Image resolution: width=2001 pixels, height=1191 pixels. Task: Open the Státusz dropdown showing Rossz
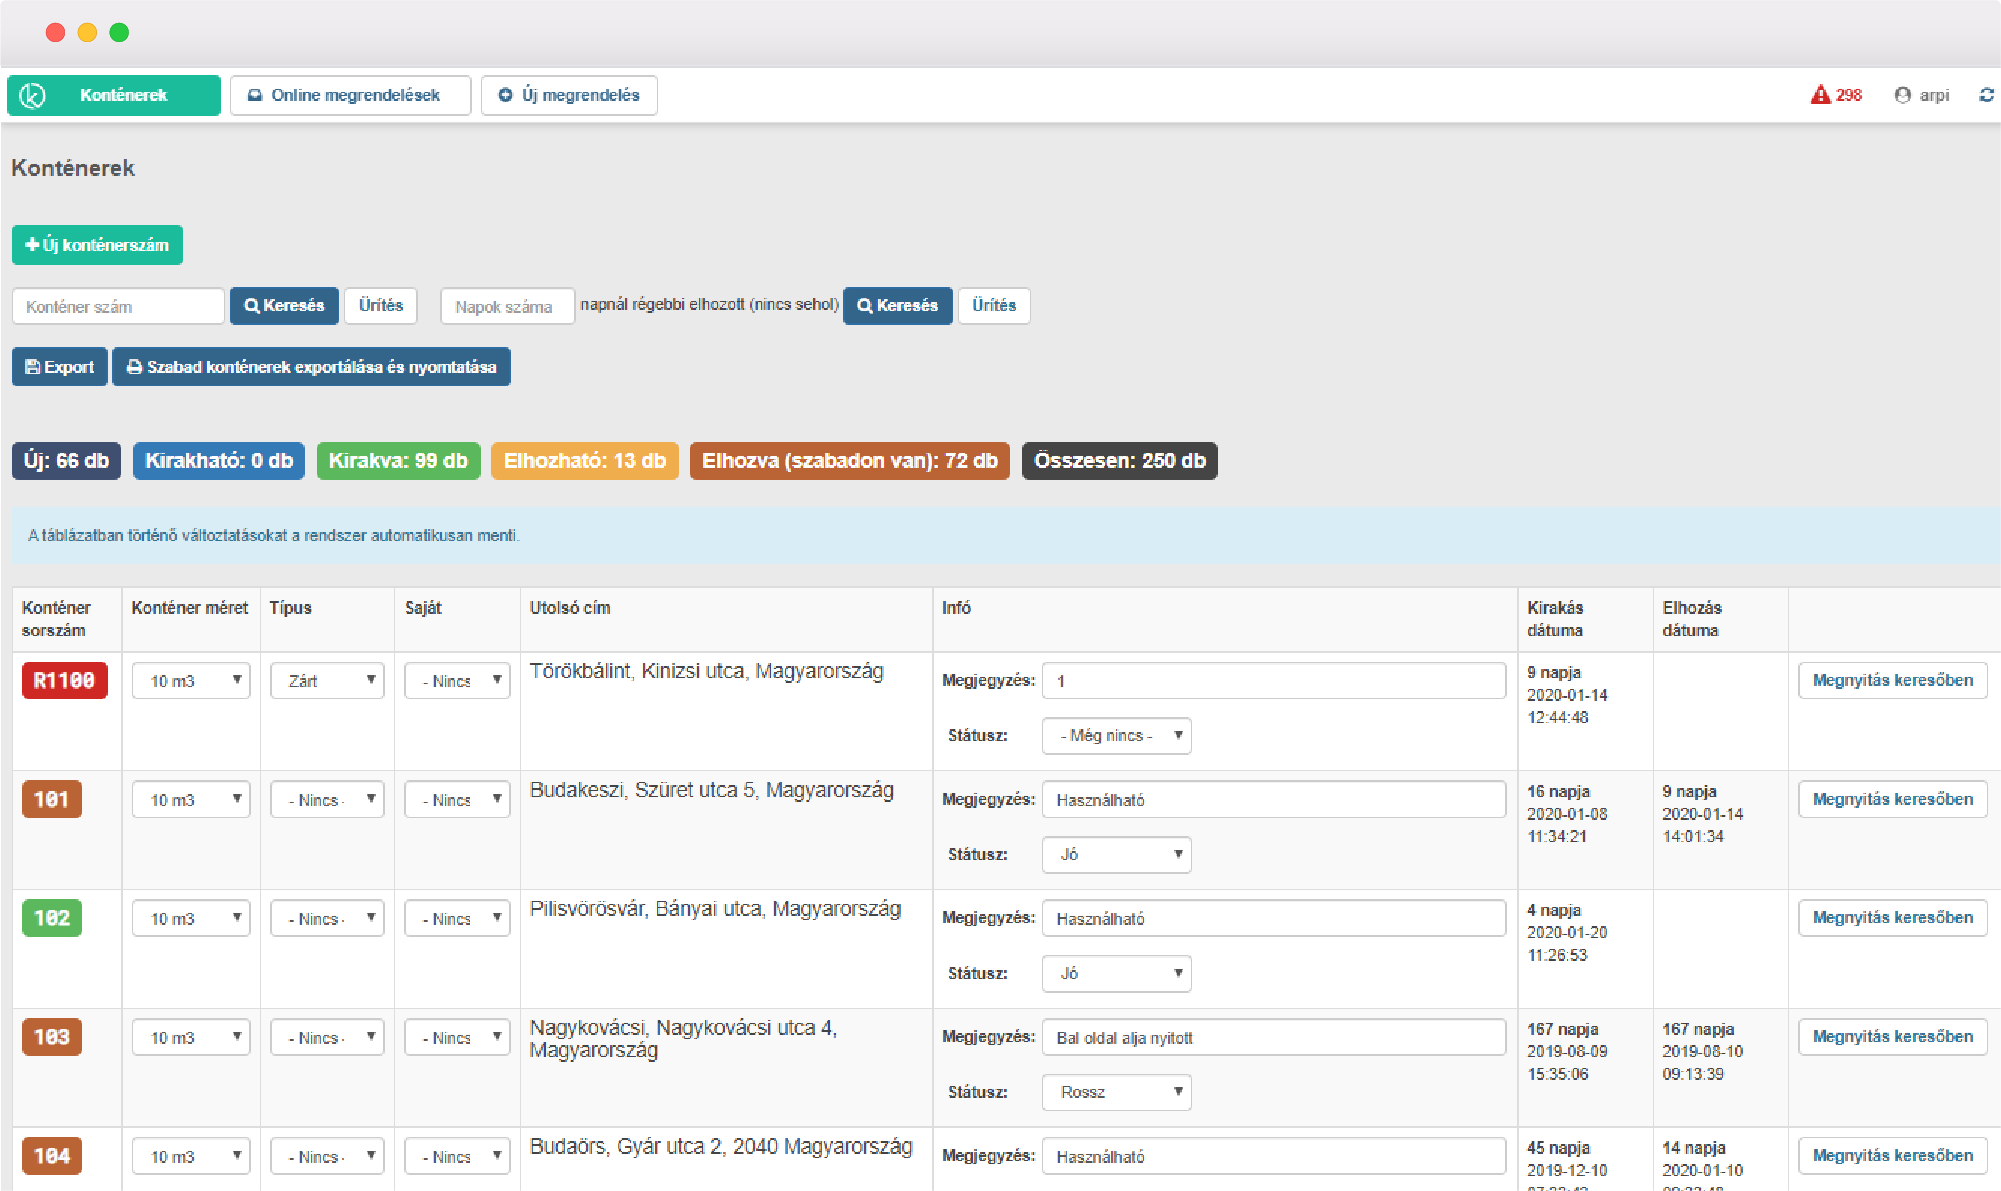[1116, 1092]
